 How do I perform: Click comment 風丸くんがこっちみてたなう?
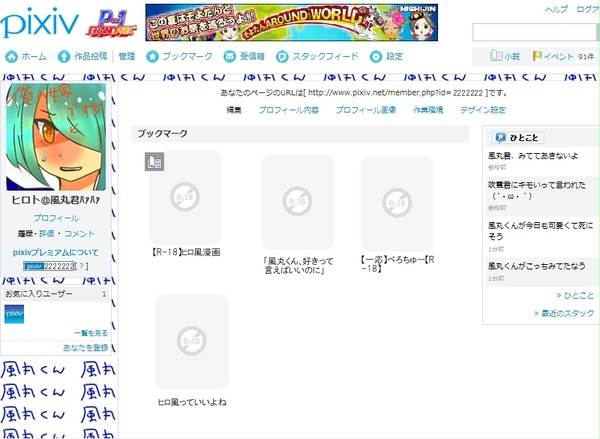(536, 266)
